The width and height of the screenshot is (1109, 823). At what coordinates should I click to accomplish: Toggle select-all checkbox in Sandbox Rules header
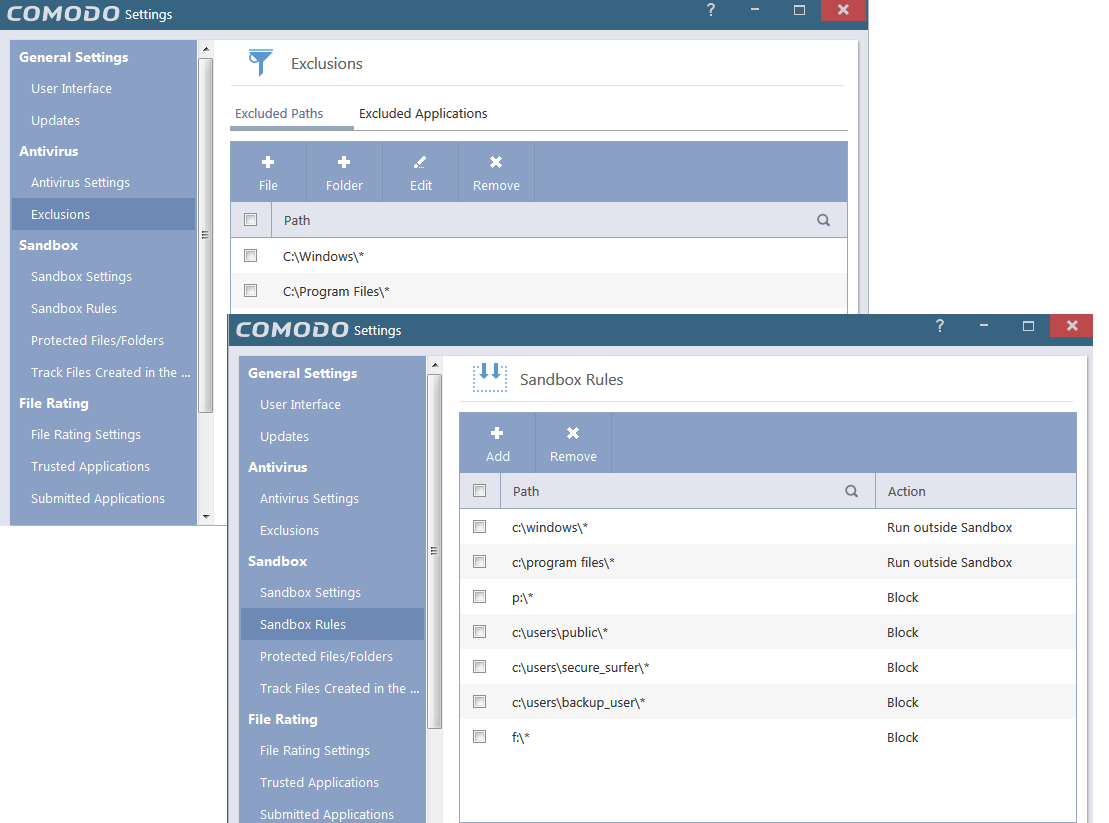point(480,490)
